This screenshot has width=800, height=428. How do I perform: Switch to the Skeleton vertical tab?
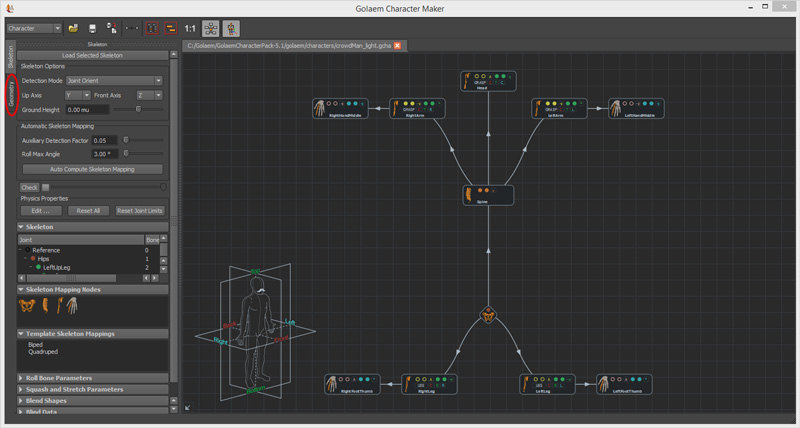(x=11, y=57)
